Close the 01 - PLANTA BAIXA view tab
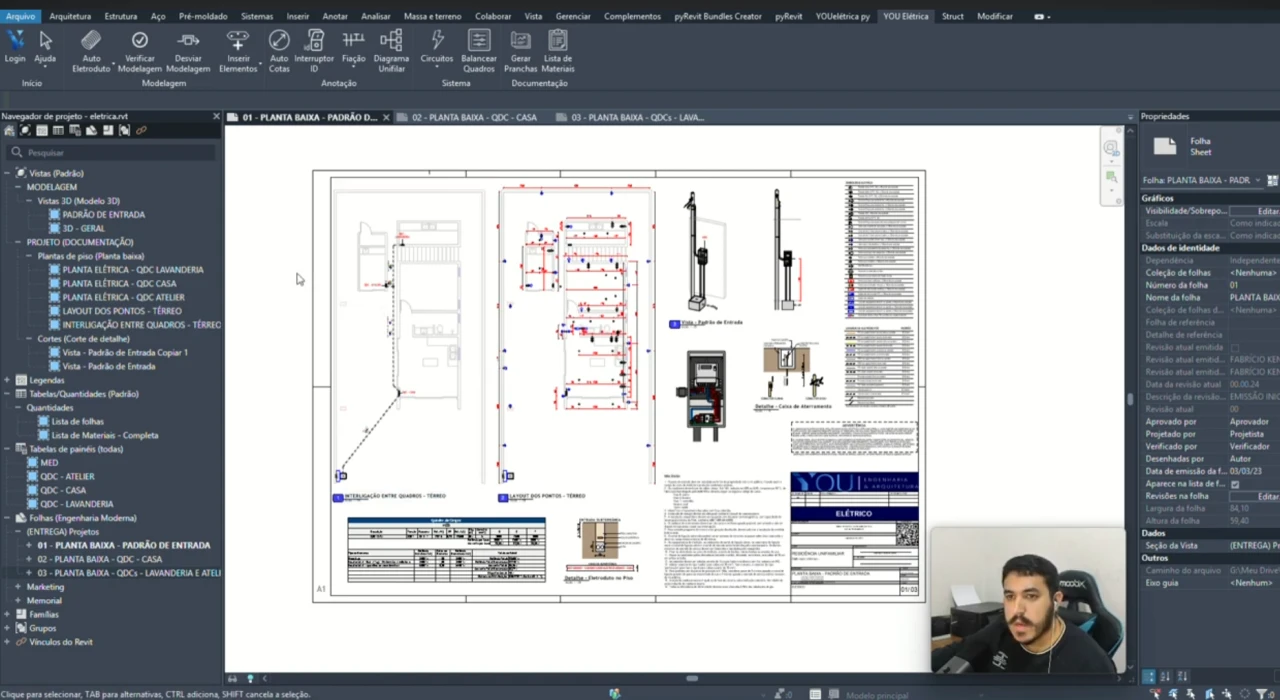 (386, 117)
